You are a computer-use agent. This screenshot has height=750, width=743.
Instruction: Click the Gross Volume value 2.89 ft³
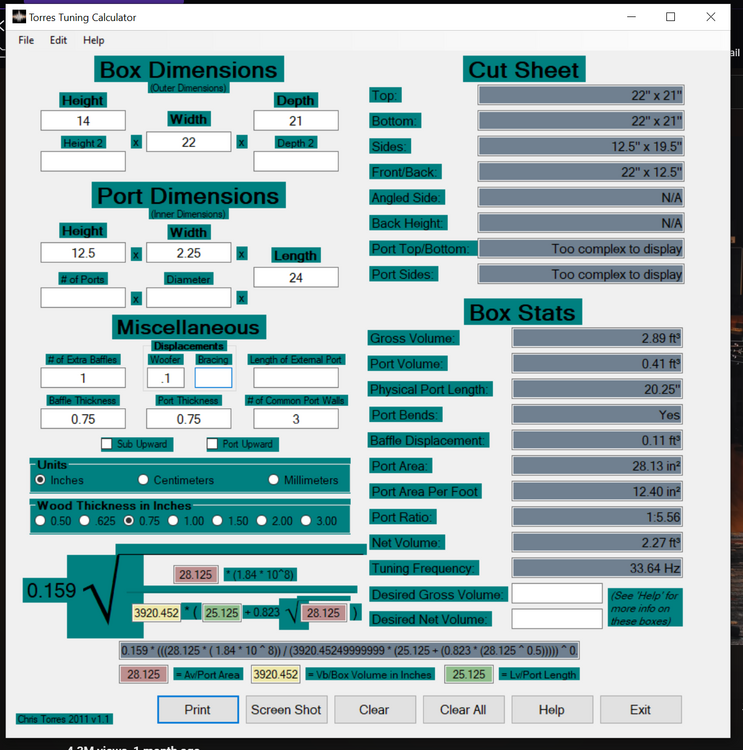click(597, 338)
